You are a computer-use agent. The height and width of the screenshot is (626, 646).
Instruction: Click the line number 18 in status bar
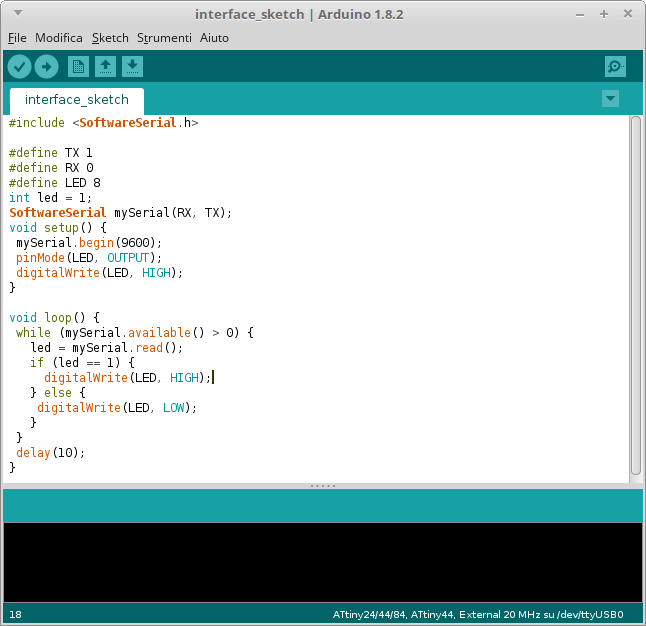tap(15, 614)
